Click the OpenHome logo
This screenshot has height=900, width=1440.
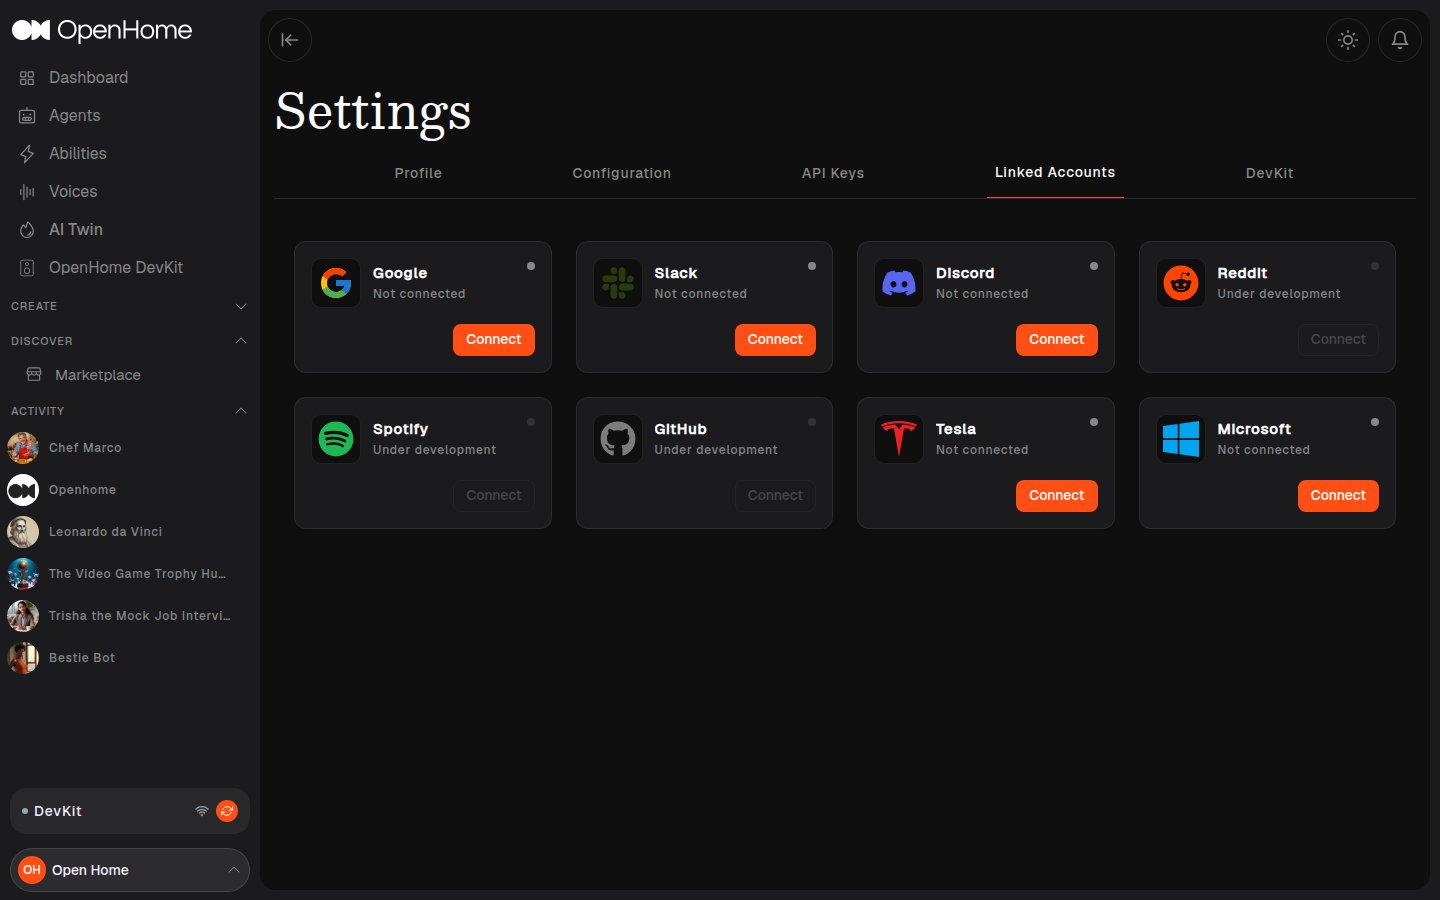click(102, 30)
